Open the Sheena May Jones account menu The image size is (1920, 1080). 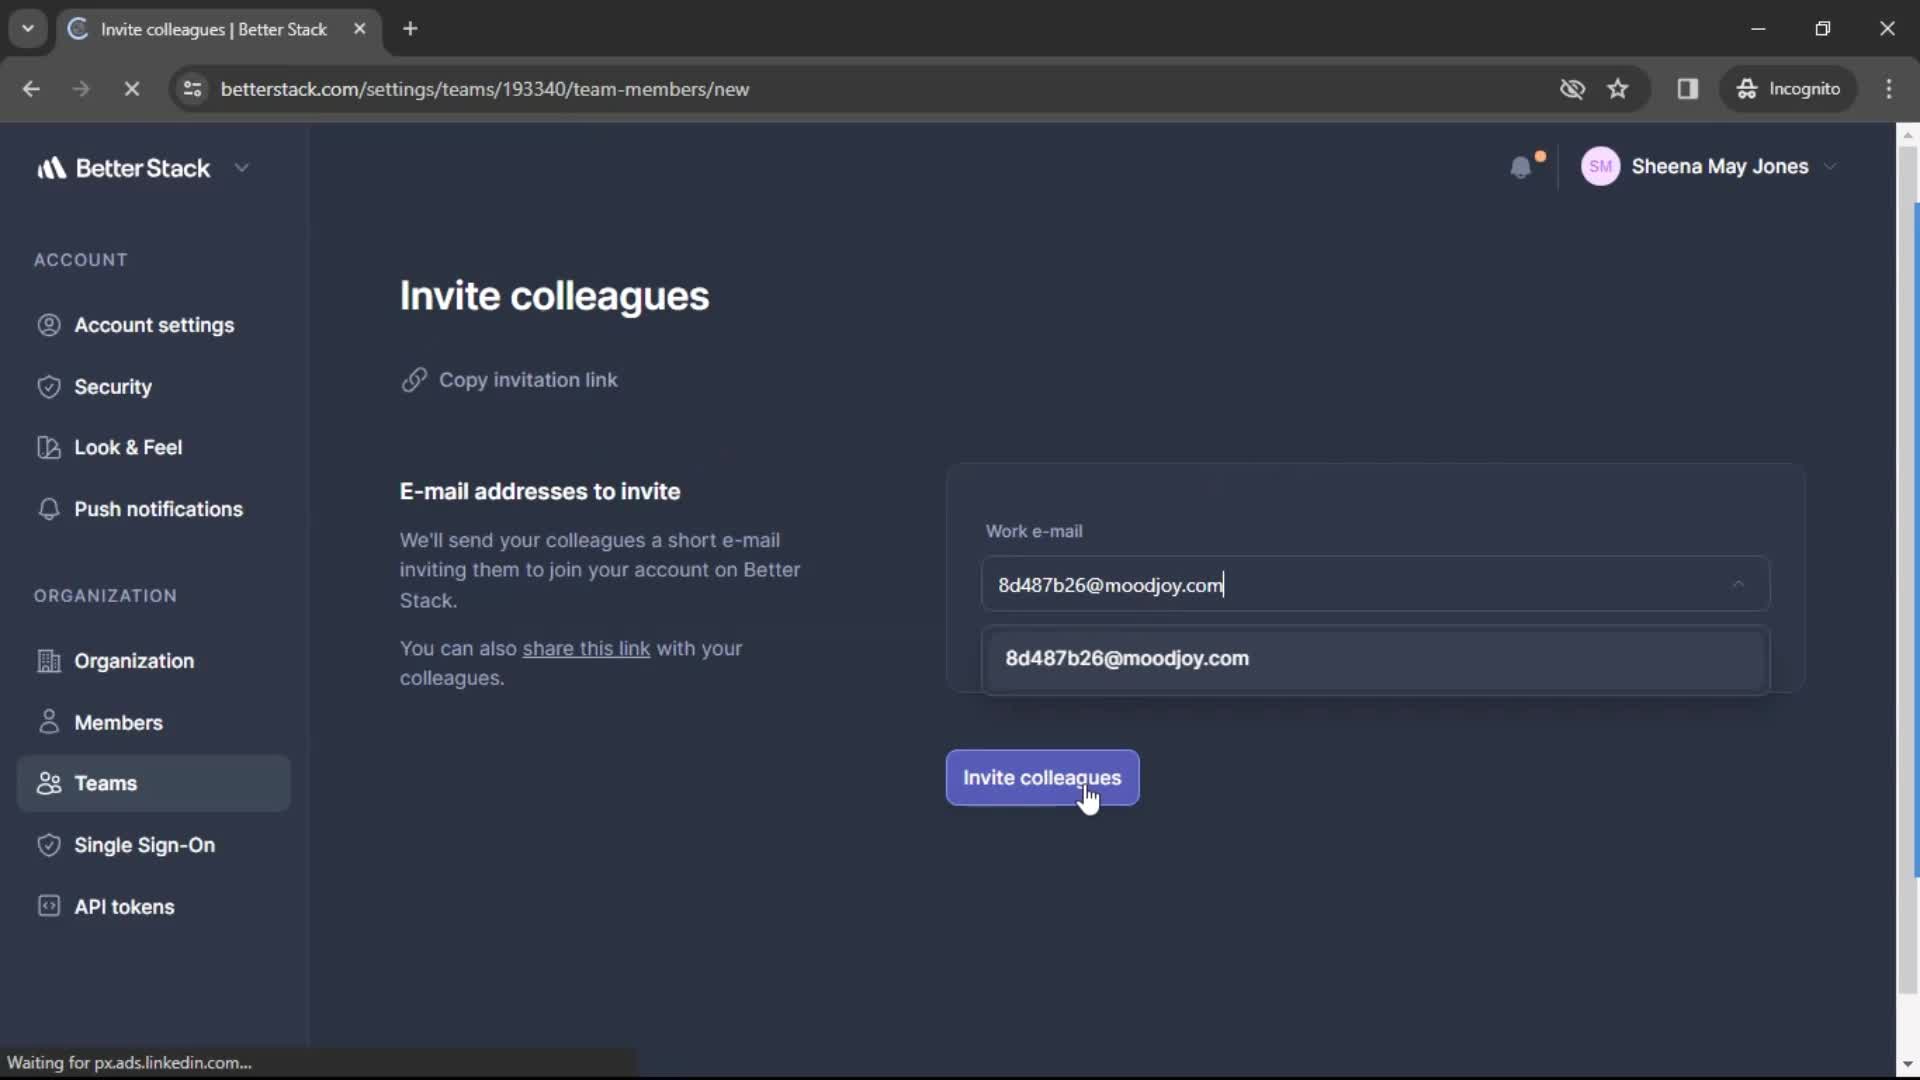pyautogui.click(x=1709, y=167)
